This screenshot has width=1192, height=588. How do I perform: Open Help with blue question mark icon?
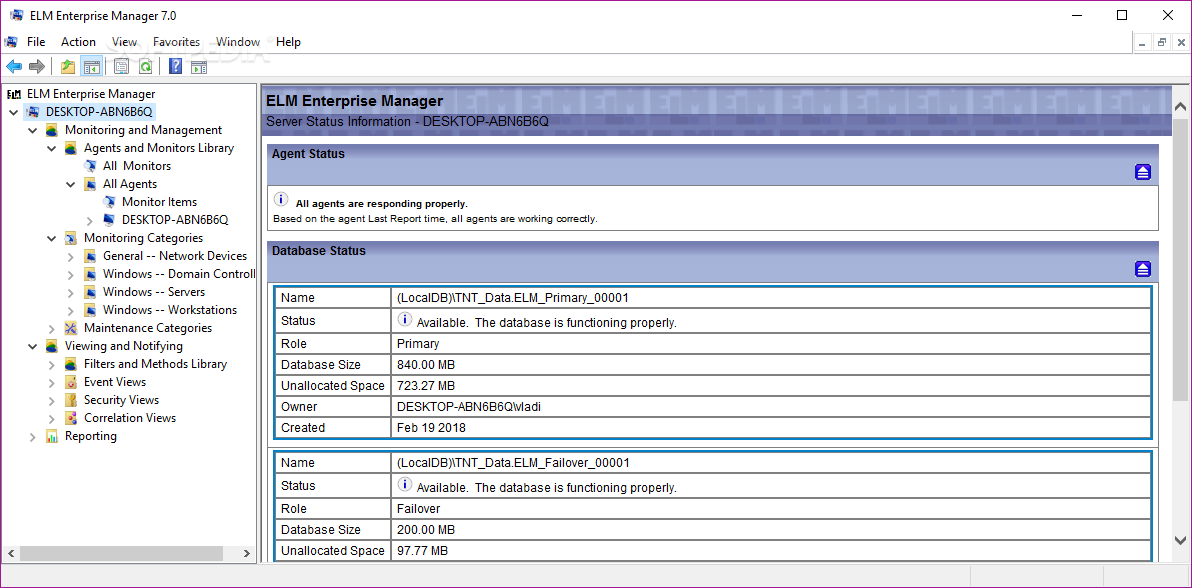[176, 67]
